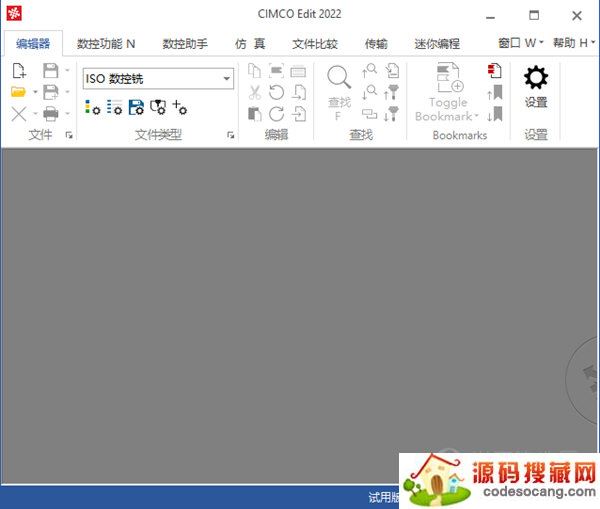The height and width of the screenshot is (509, 600).
Task: Click the large 查找 F magnifier button
Action: pyautogui.click(x=339, y=92)
